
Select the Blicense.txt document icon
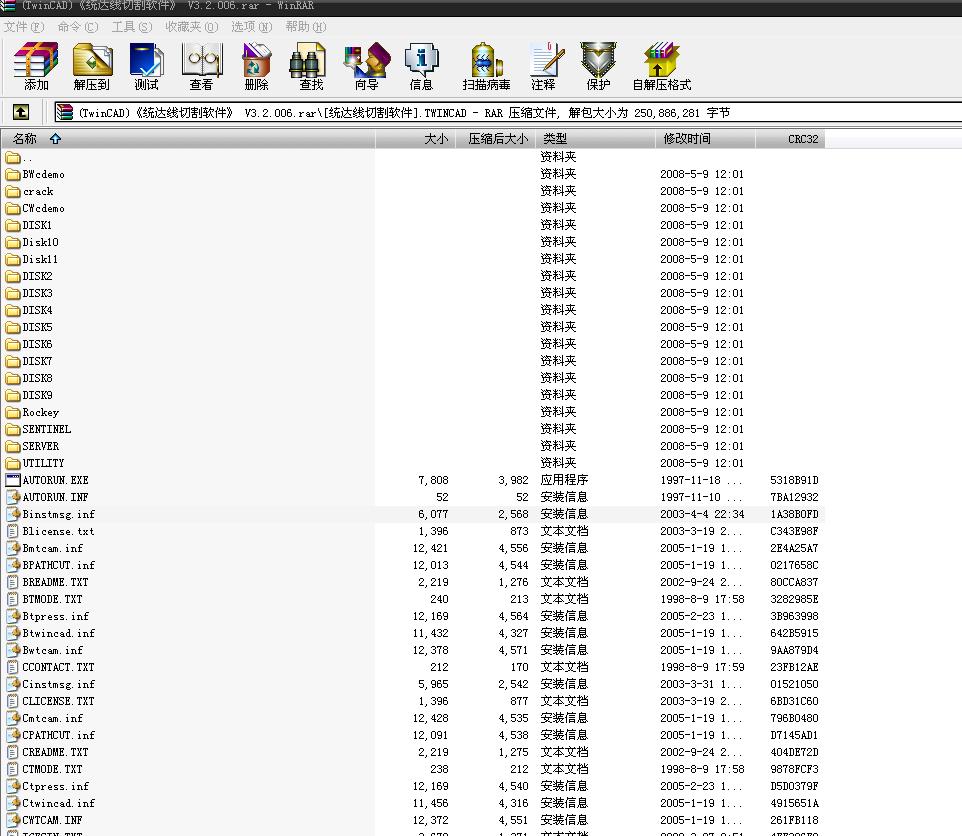click(13, 531)
